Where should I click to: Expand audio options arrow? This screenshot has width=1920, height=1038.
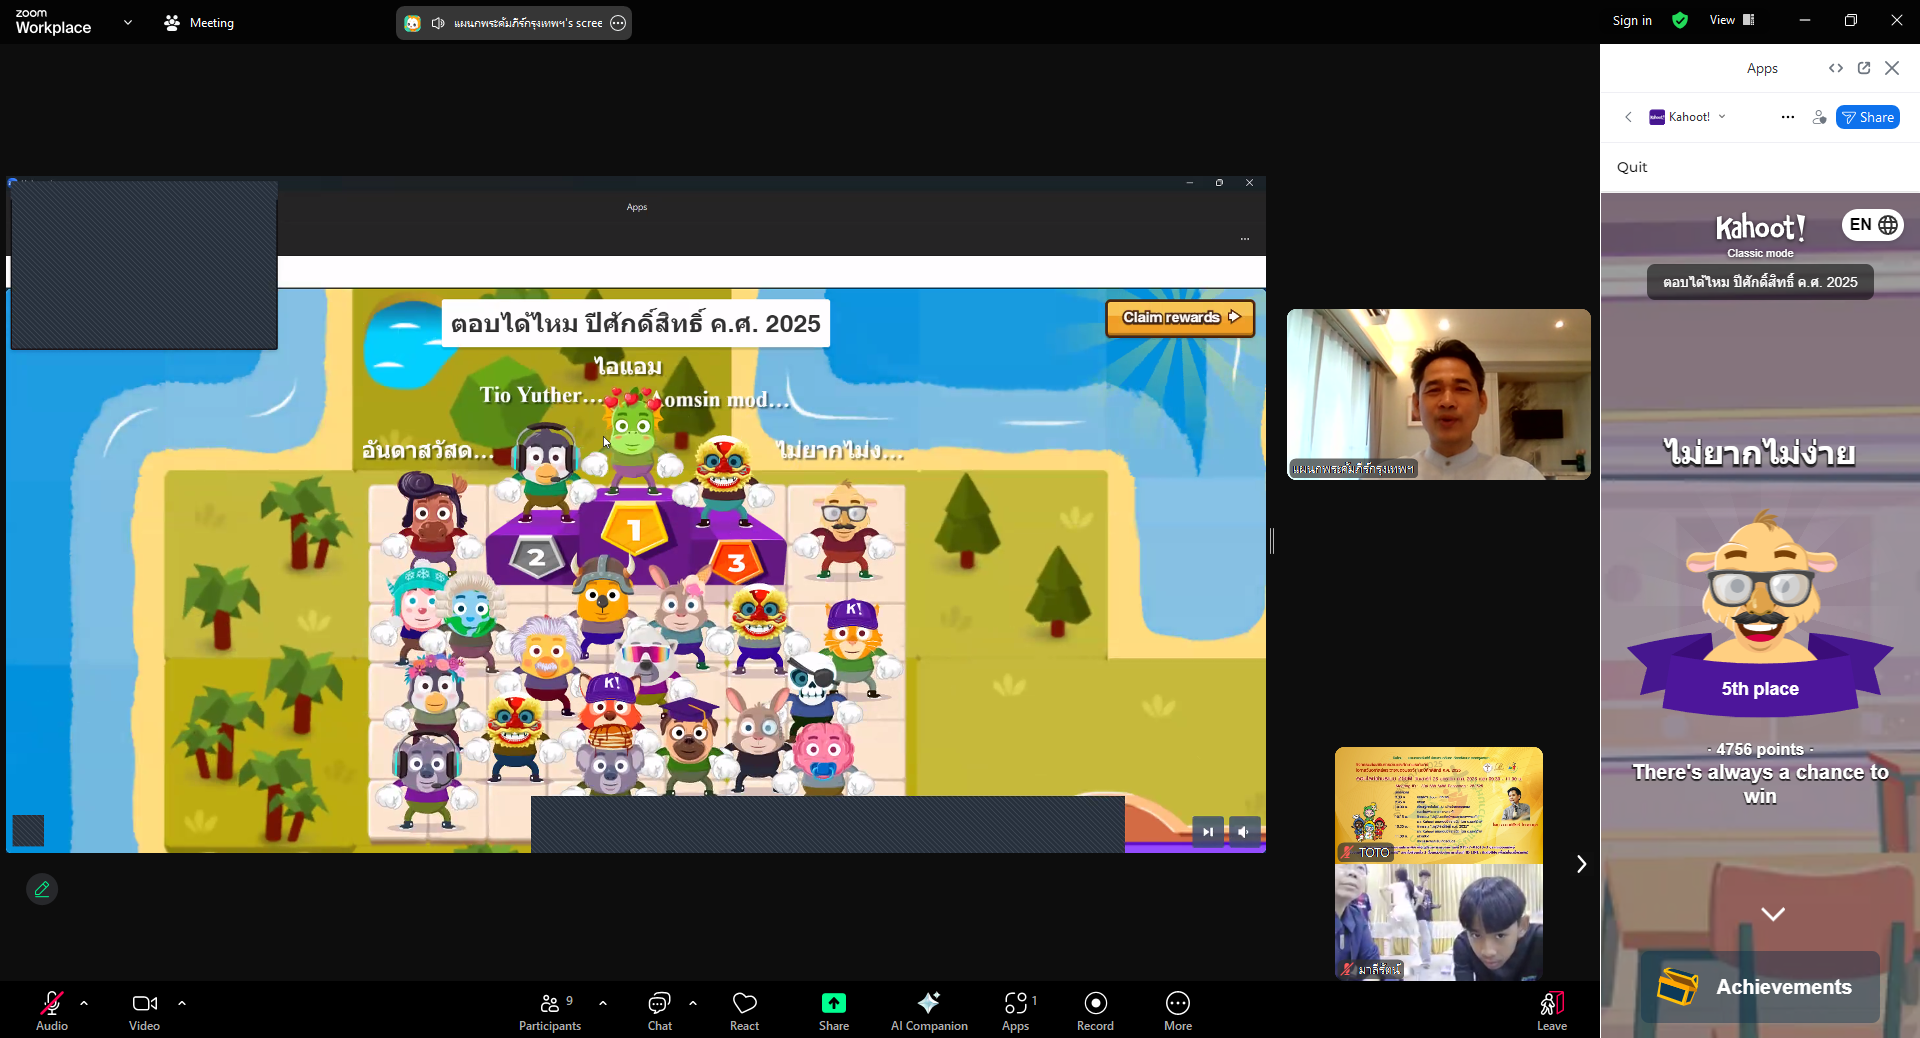pos(84,1002)
